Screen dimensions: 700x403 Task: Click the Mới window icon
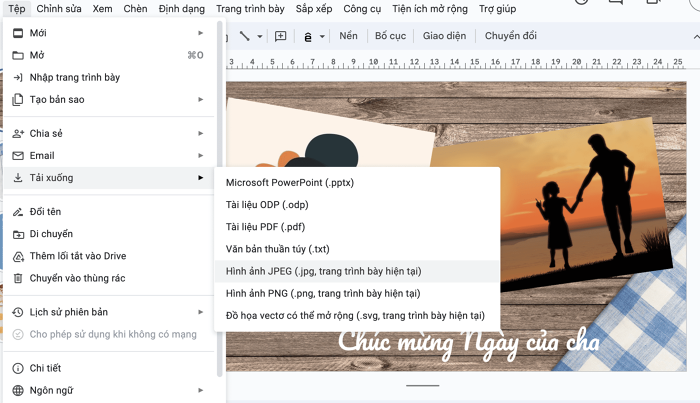(x=18, y=33)
